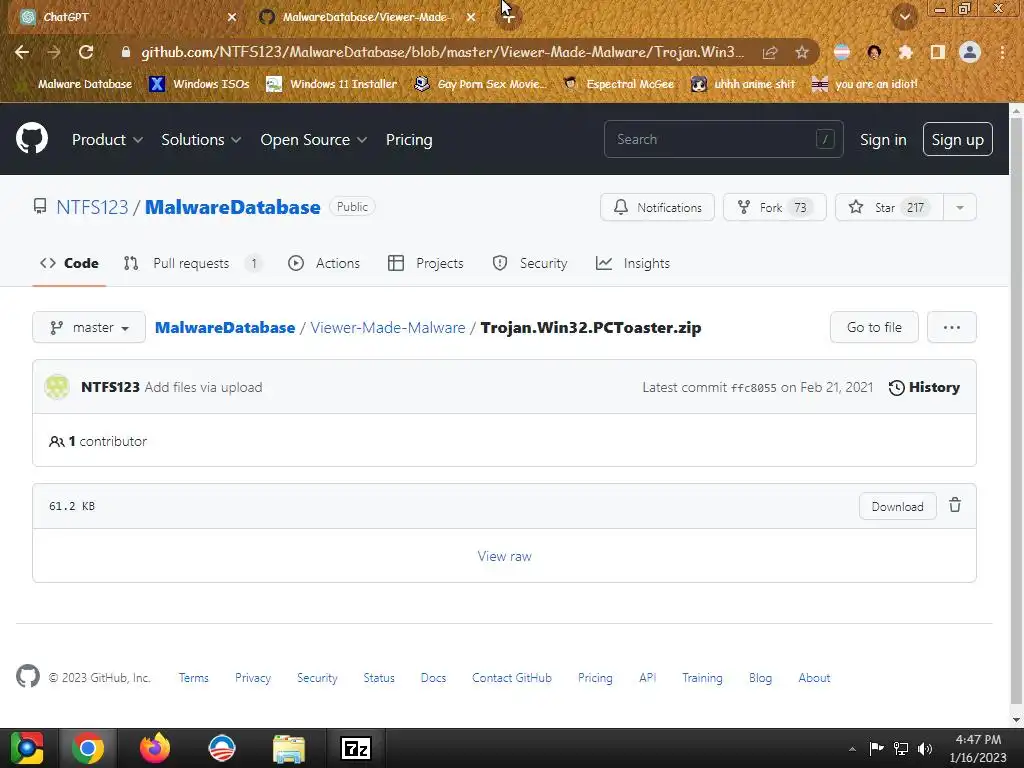Click the browser forward arrow
1024x768 pixels.
pos(54,52)
